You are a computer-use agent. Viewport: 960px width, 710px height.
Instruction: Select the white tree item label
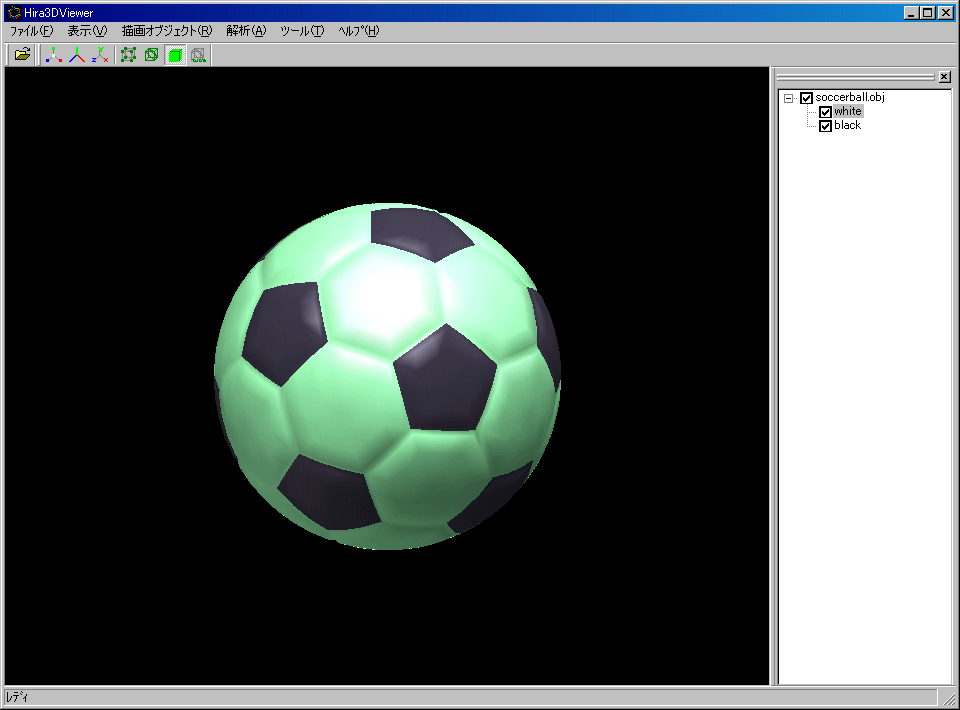click(848, 111)
